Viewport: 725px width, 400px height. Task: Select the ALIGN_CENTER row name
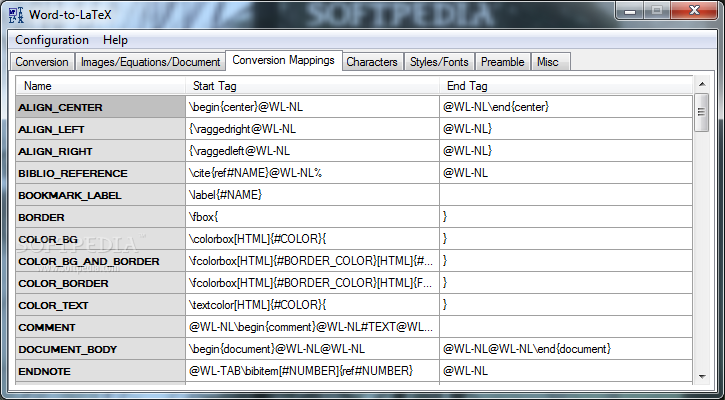[x=101, y=107]
